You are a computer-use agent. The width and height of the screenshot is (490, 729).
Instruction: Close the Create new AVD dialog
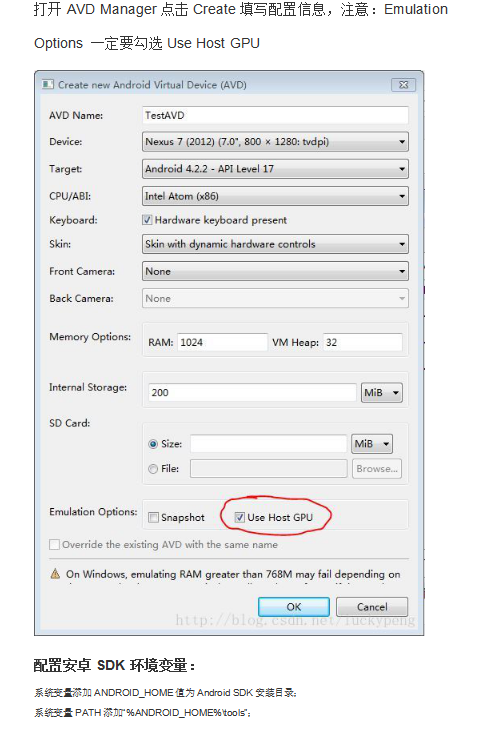[x=404, y=85]
